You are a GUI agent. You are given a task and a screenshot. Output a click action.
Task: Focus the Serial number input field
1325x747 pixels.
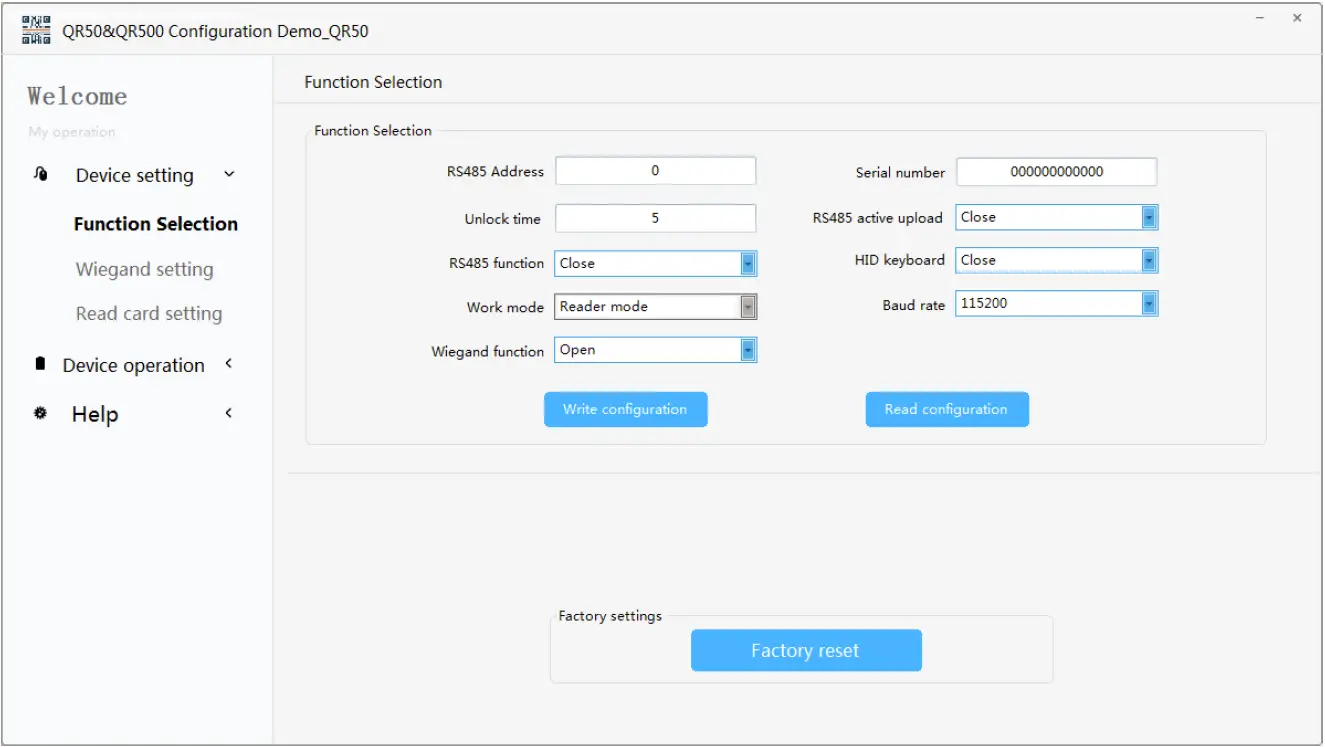click(x=1057, y=172)
